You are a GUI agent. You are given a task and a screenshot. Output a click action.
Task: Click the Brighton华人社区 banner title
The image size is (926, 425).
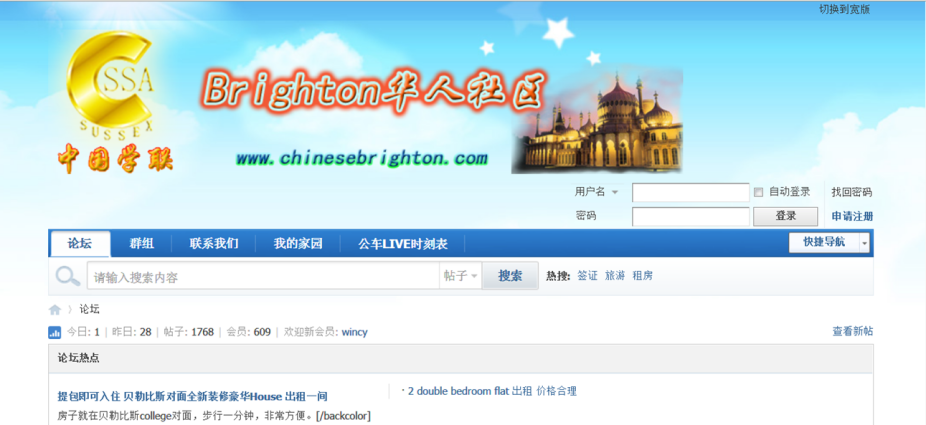tap(374, 91)
